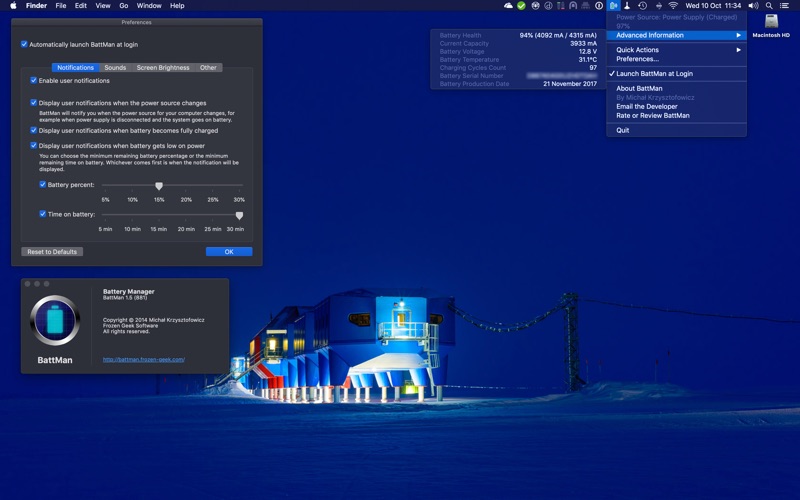800x500 pixels.
Task: Switch to the Sounds tab
Action: tap(115, 67)
